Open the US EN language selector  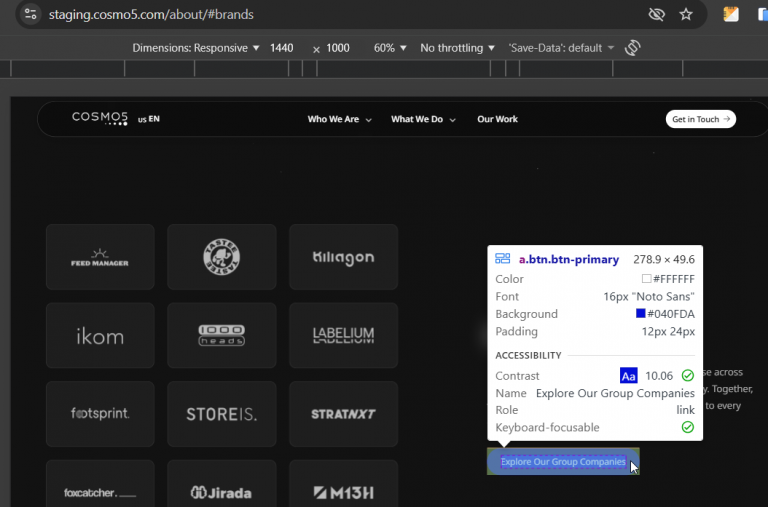click(x=148, y=119)
